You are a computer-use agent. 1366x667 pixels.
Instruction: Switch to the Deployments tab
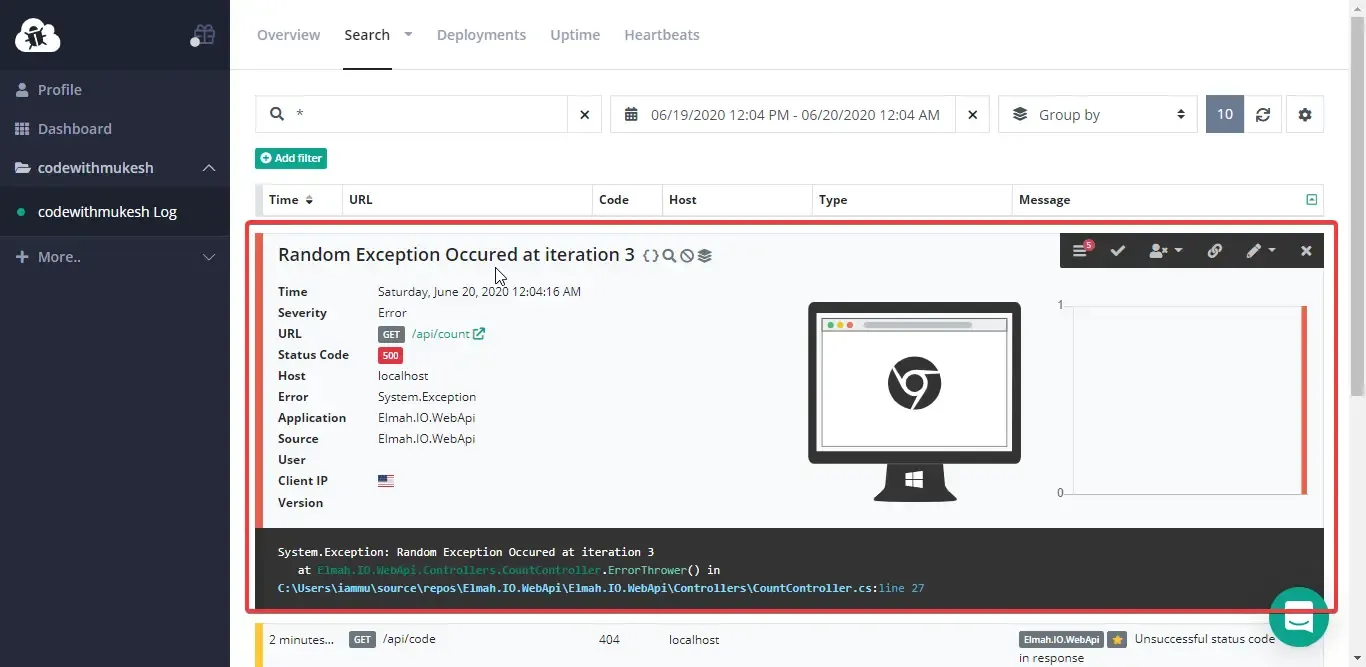481,35
